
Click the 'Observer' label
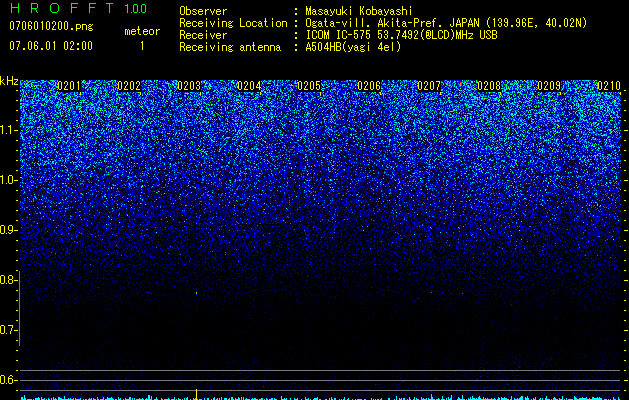click(x=203, y=11)
